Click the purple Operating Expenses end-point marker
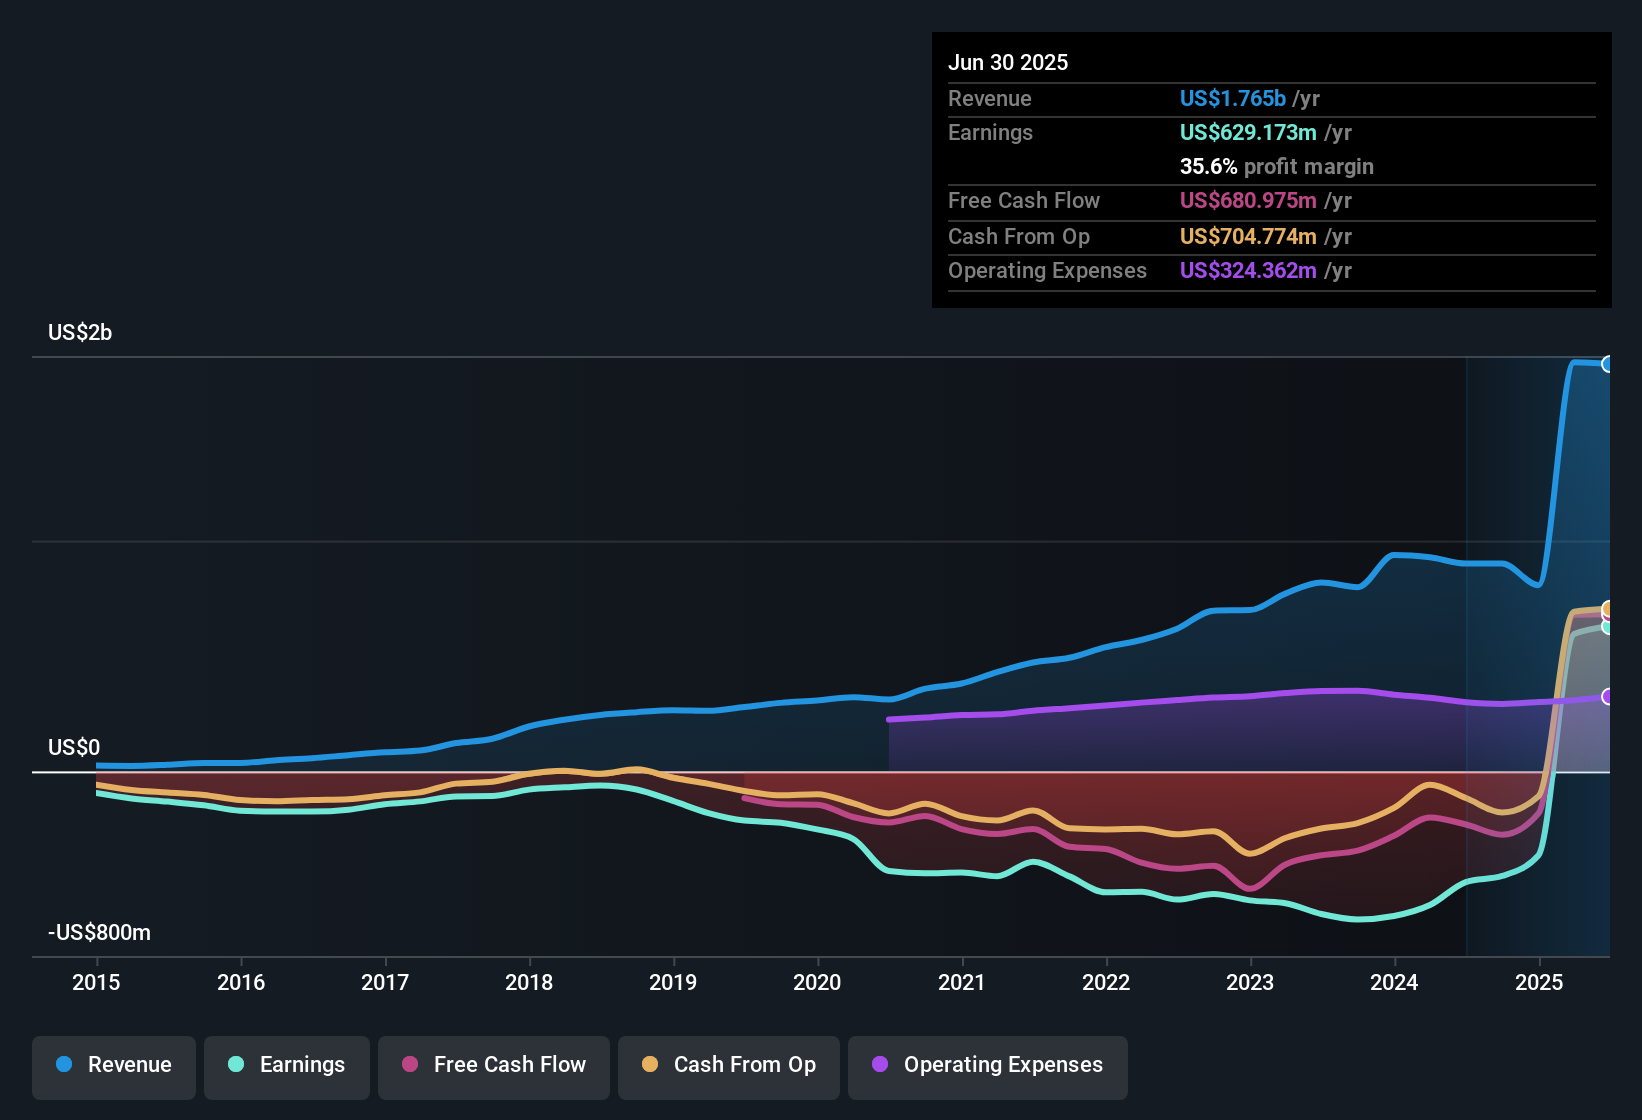The height and width of the screenshot is (1120, 1642). point(1607,697)
